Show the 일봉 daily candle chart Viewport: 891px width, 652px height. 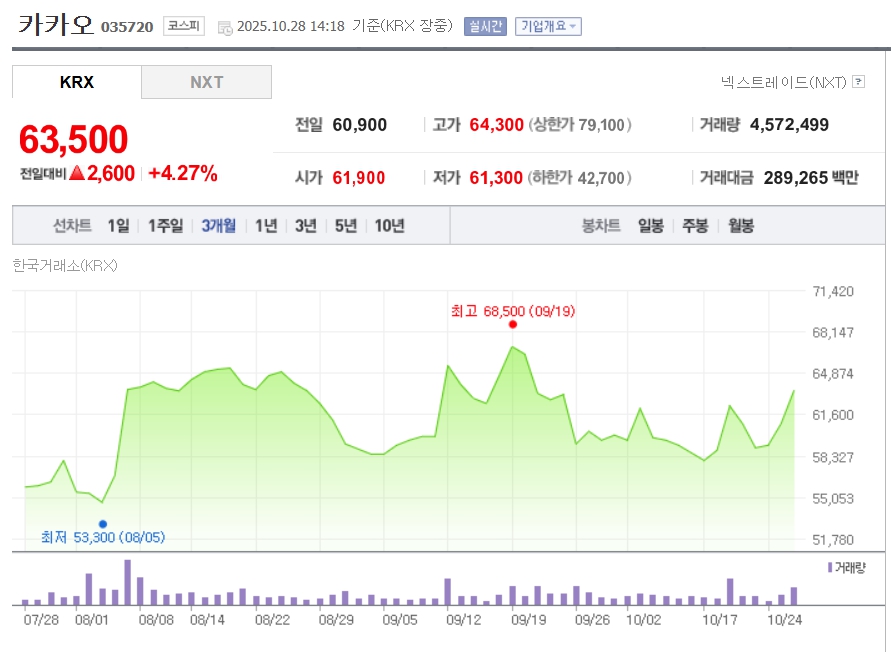point(650,226)
